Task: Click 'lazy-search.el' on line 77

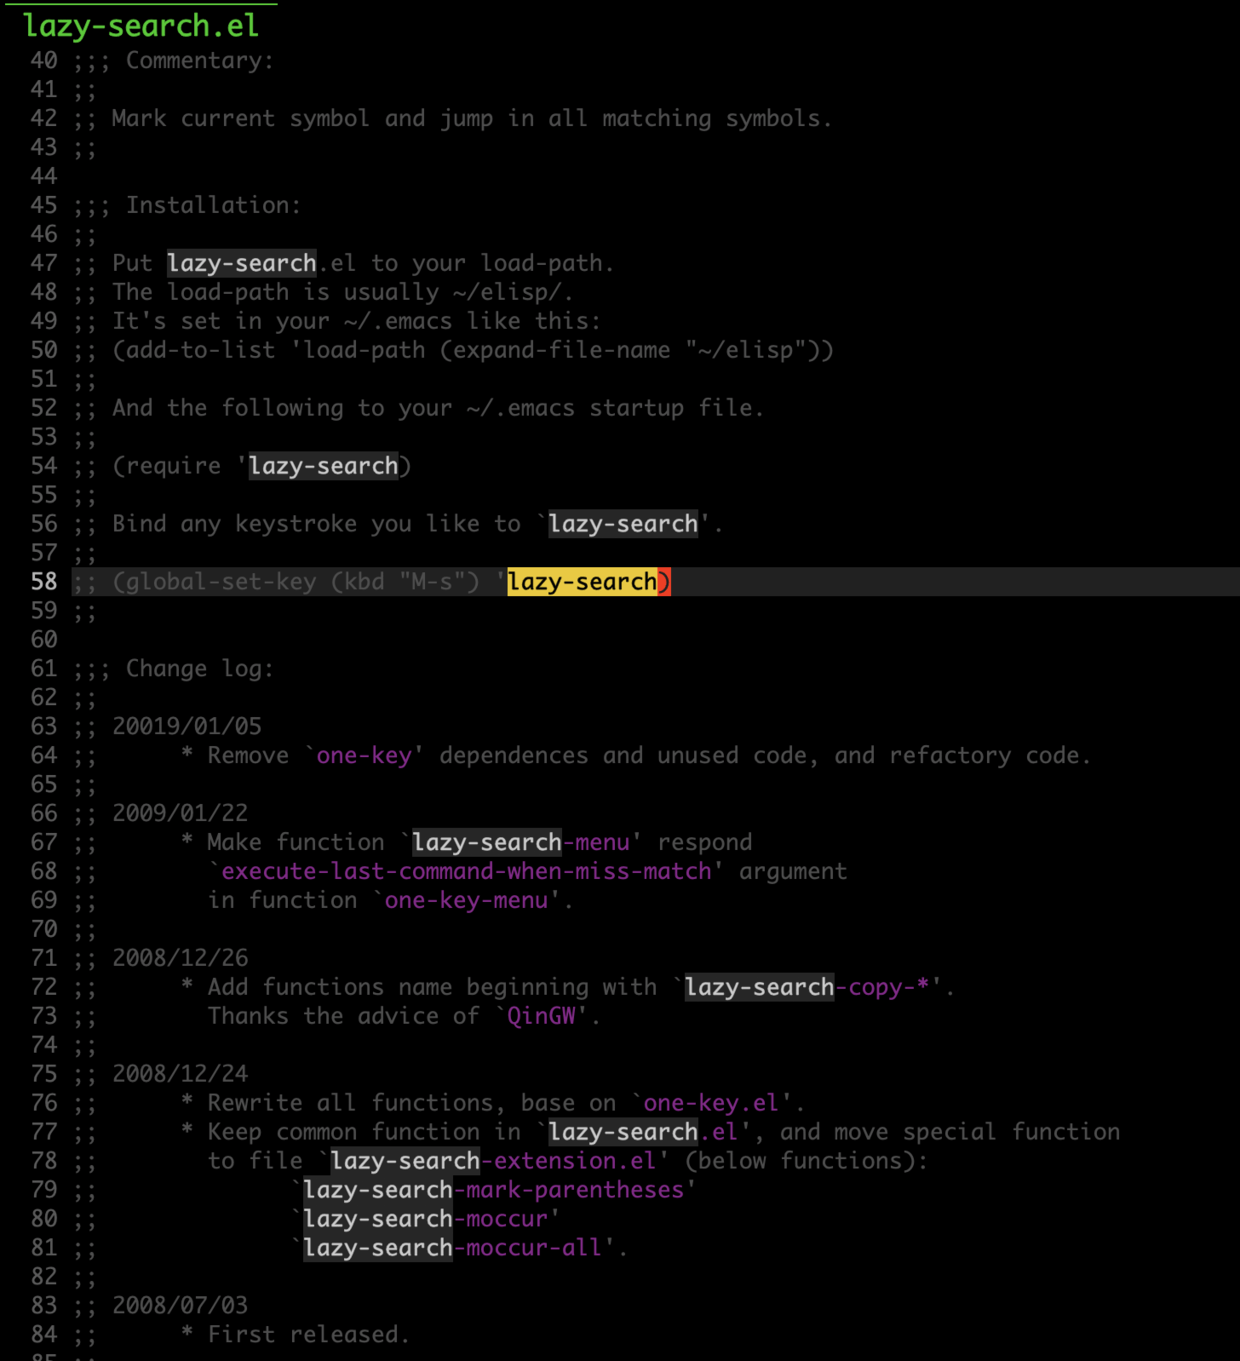Action: pyautogui.click(x=643, y=1133)
